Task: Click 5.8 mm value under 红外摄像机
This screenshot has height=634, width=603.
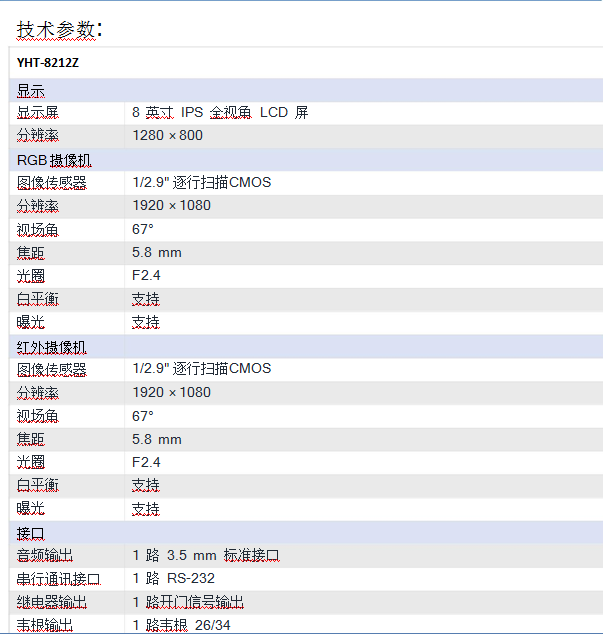Action: point(157,439)
